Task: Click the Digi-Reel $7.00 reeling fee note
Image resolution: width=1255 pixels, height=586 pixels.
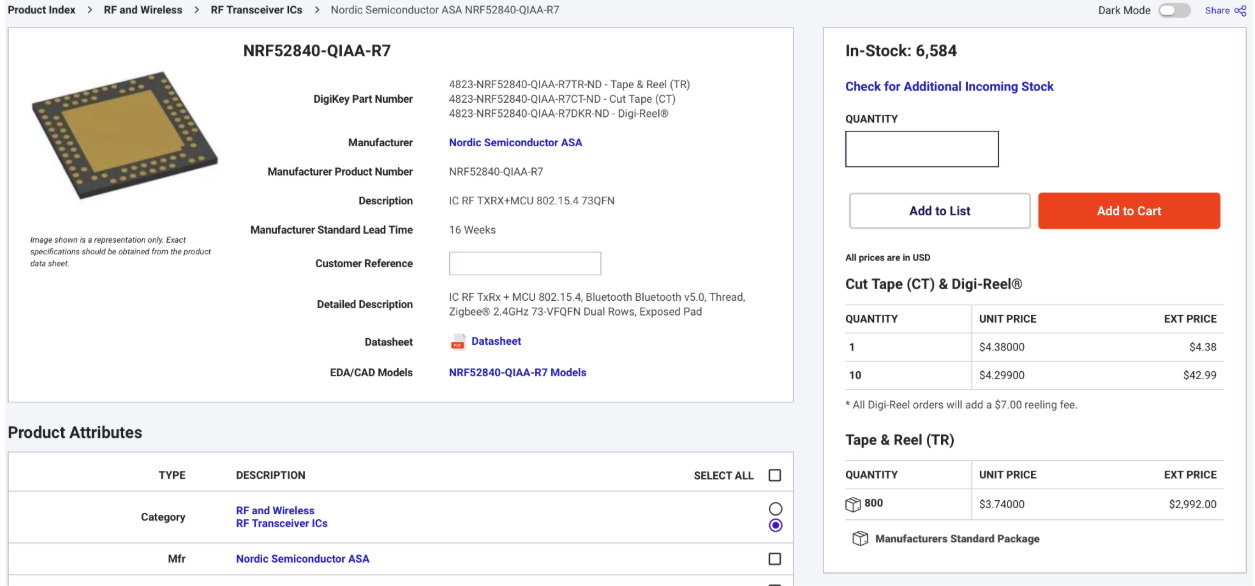Action: (x=961, y=405)
